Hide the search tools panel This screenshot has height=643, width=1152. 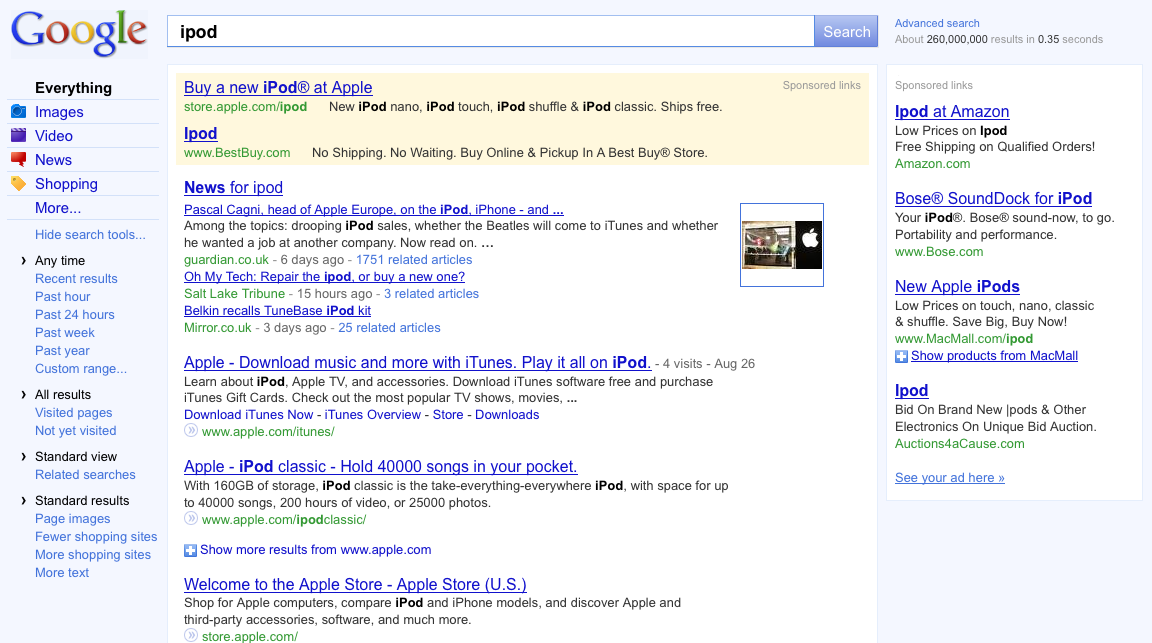pos(90,234)
